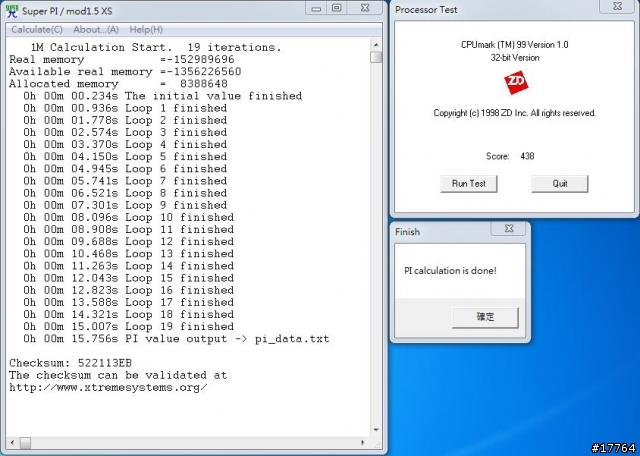Click the '1M Calculation Start' line
The height and width of the screenshot is (456, 640).
pyautogui.click(x=156, y=47)
